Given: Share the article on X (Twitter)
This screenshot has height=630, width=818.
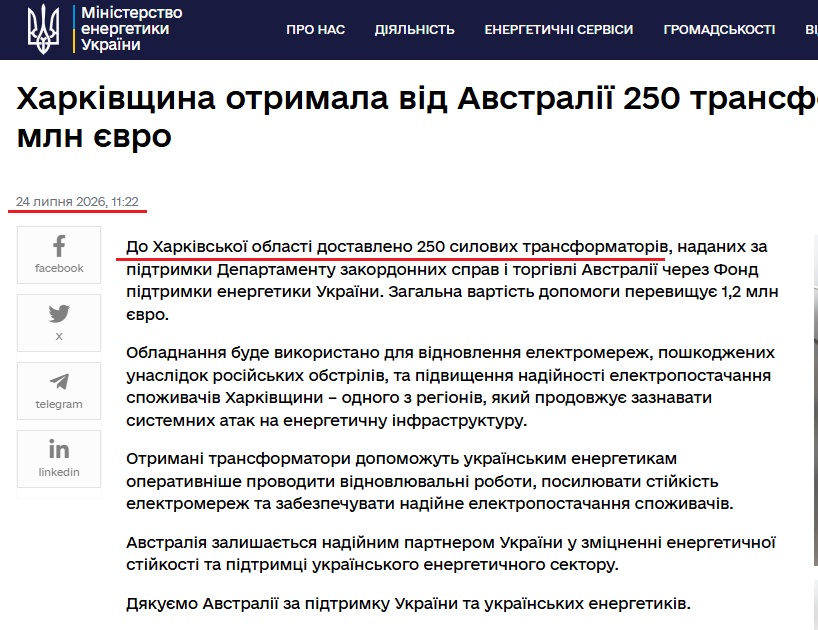Looking at the screenshot, I should 59,323.
